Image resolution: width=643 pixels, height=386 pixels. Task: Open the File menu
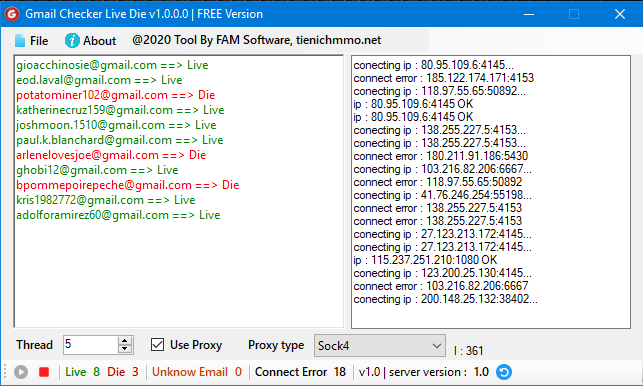point(31,41)
